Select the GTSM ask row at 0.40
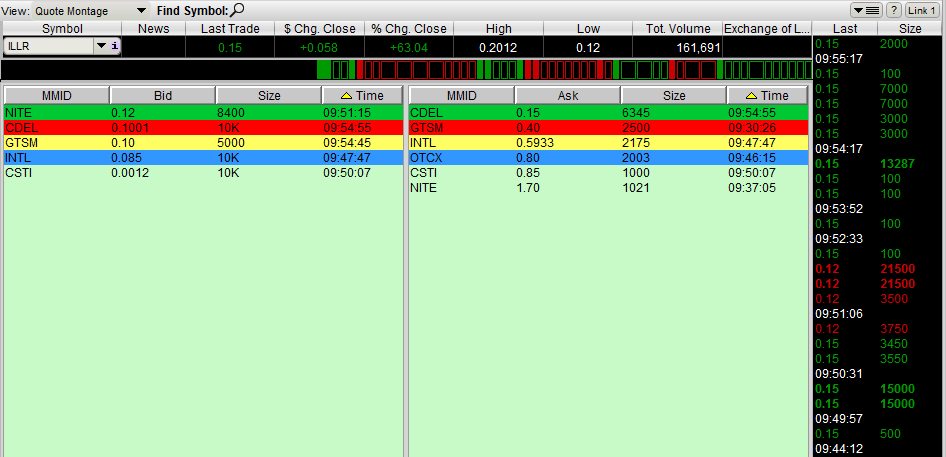Screen dimensions: 946x457 tap(608, 127)
